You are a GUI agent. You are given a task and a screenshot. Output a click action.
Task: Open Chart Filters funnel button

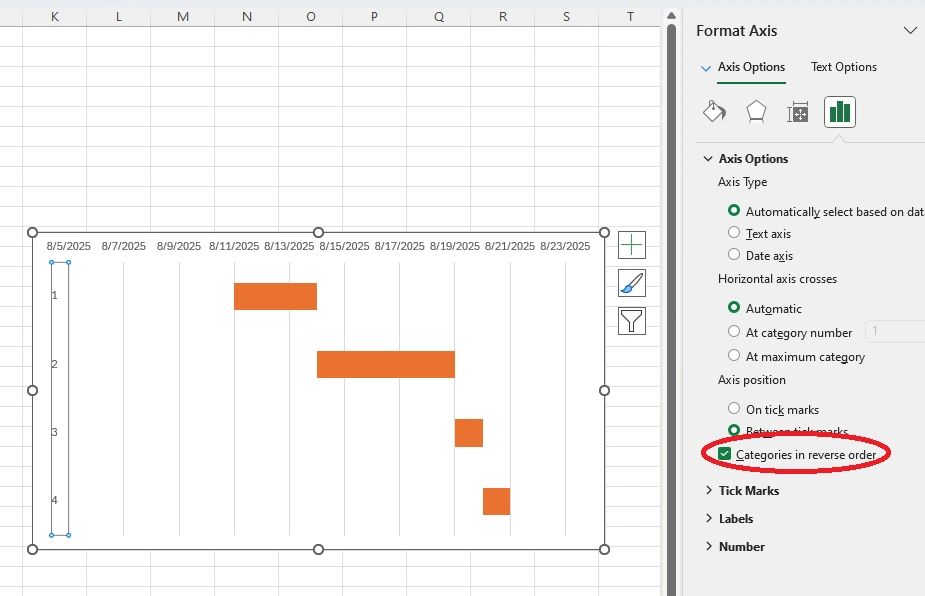pos(632,321)
